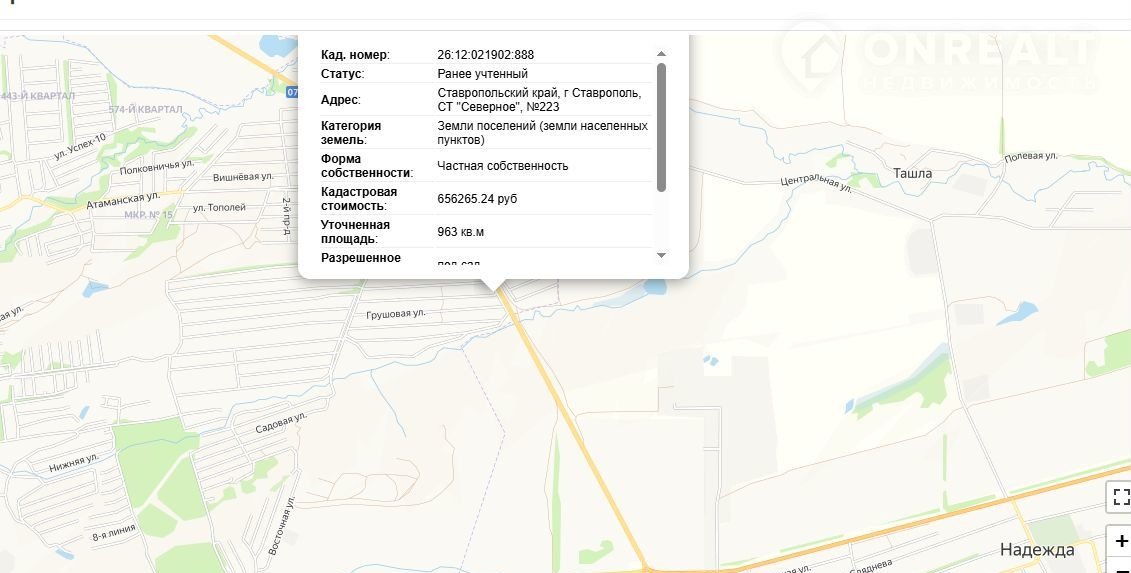Click the popup's scroll-up arrow
Viewport: 1131px width, 573px height.
[x=661, y=54]
